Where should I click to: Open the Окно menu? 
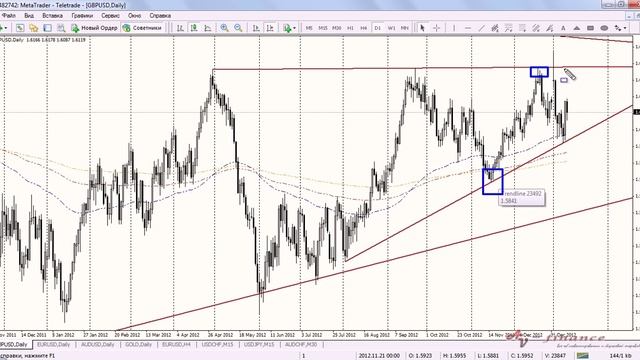pos(134,16)
